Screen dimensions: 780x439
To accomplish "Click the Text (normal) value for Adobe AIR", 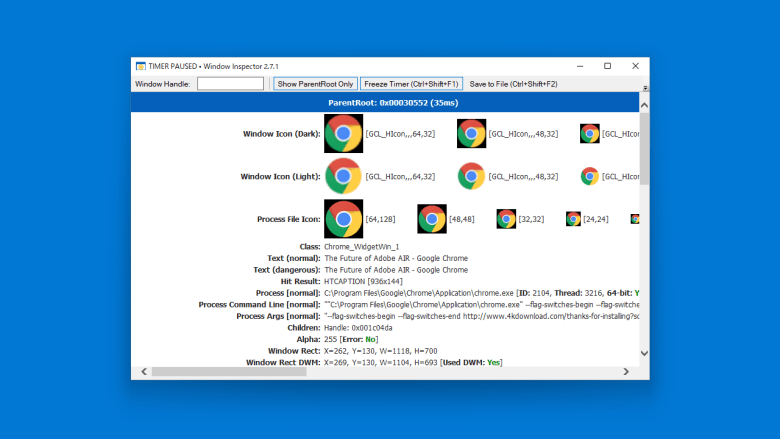I will (x=396, y=259).
